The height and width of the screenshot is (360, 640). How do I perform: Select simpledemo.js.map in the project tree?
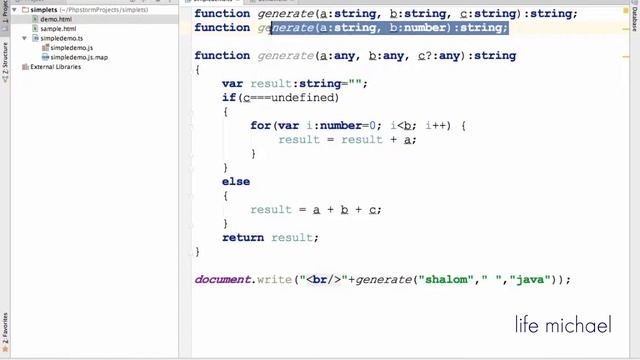click(x=79, y=57)
